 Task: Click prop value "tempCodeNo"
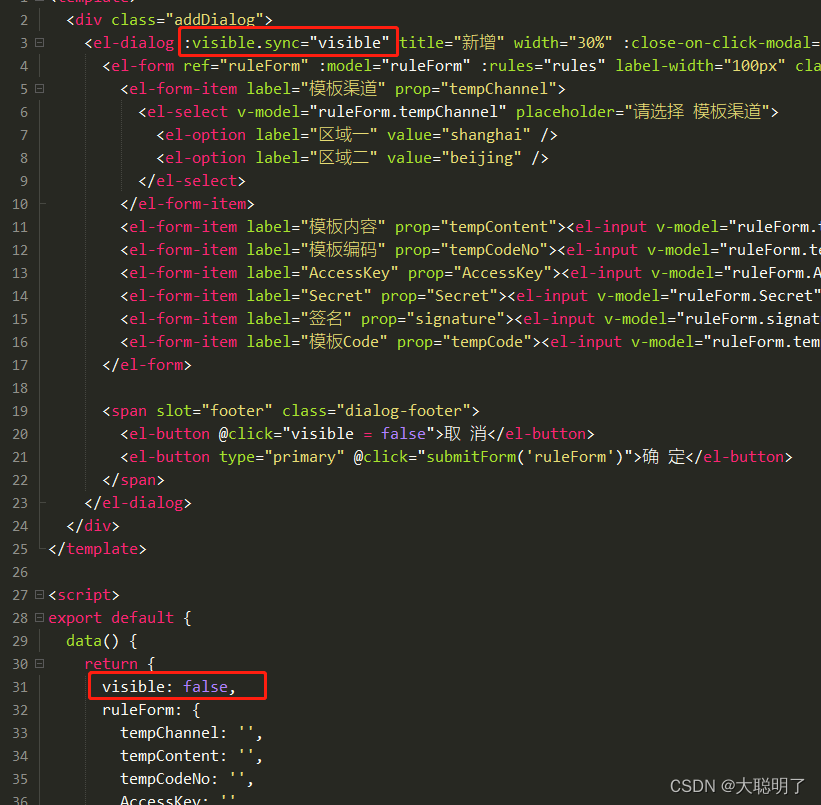(x=494, y=250)
